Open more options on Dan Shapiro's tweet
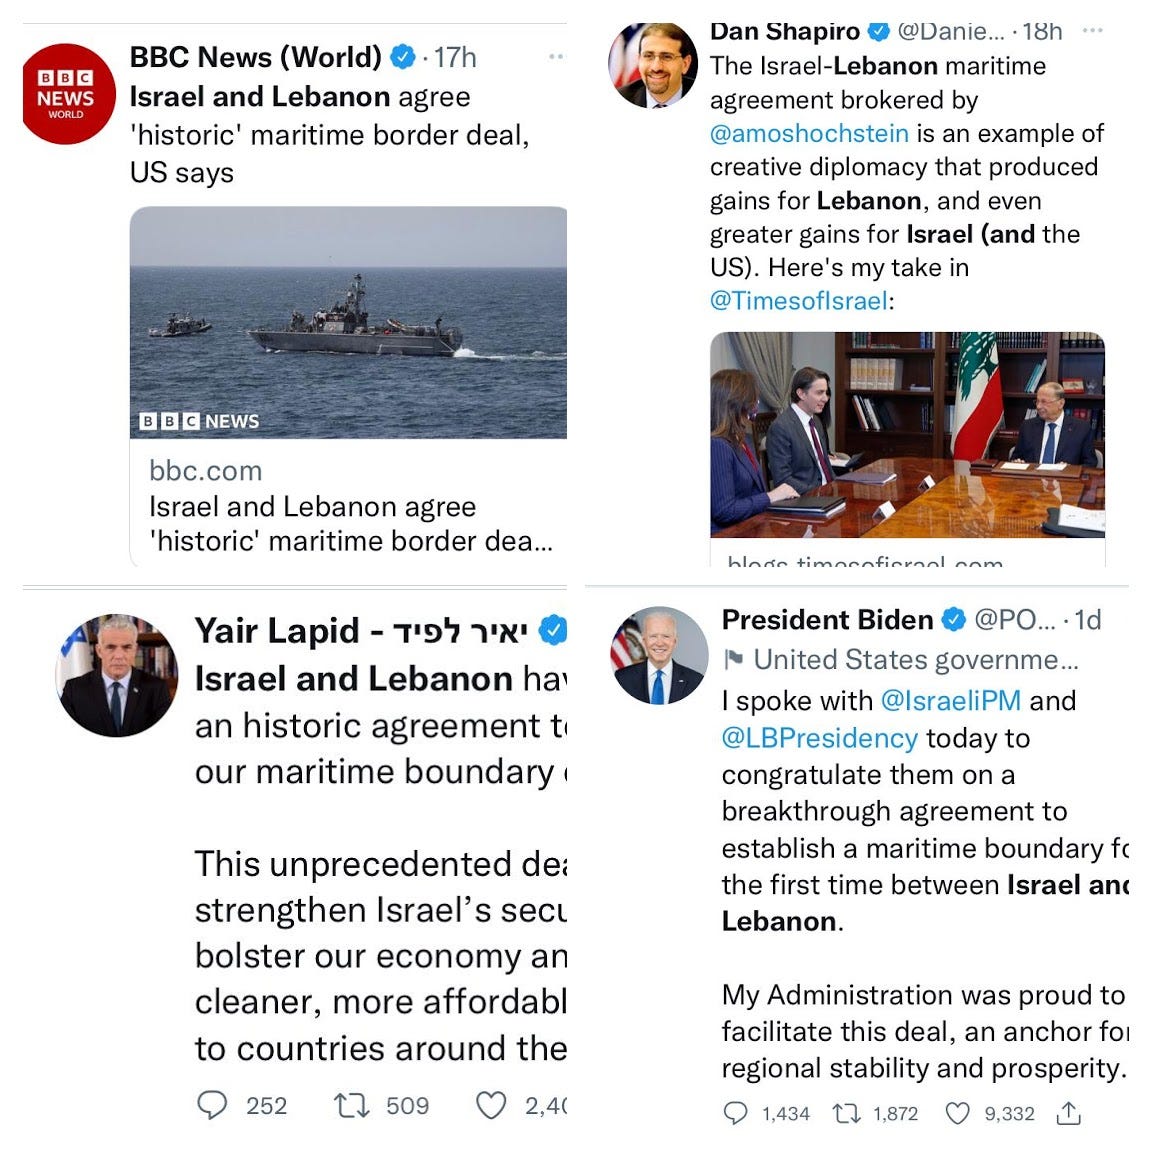Image resolution: width=1152 pixels, height=1152 pixels. [1092, 30]
